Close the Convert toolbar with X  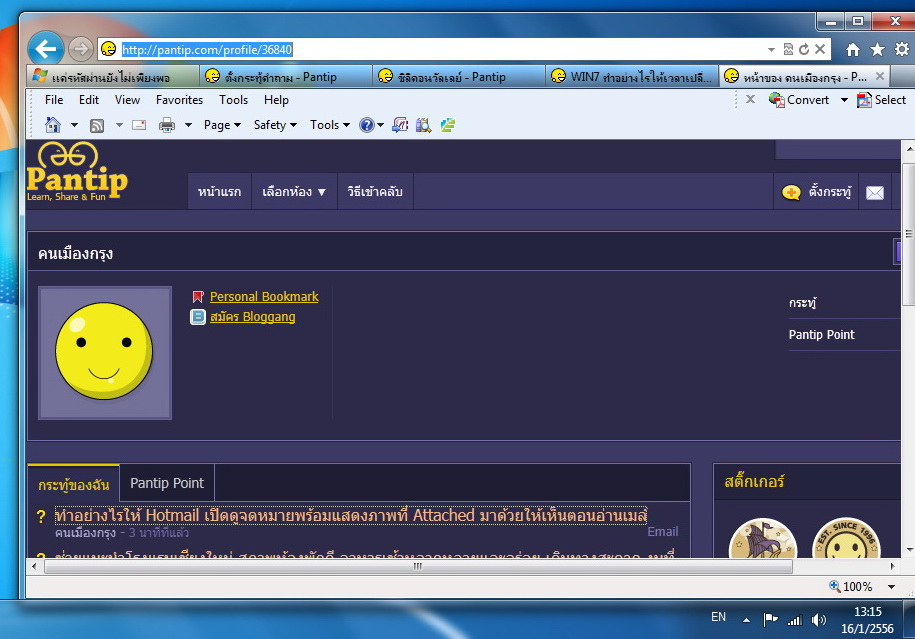click(750, 99)
